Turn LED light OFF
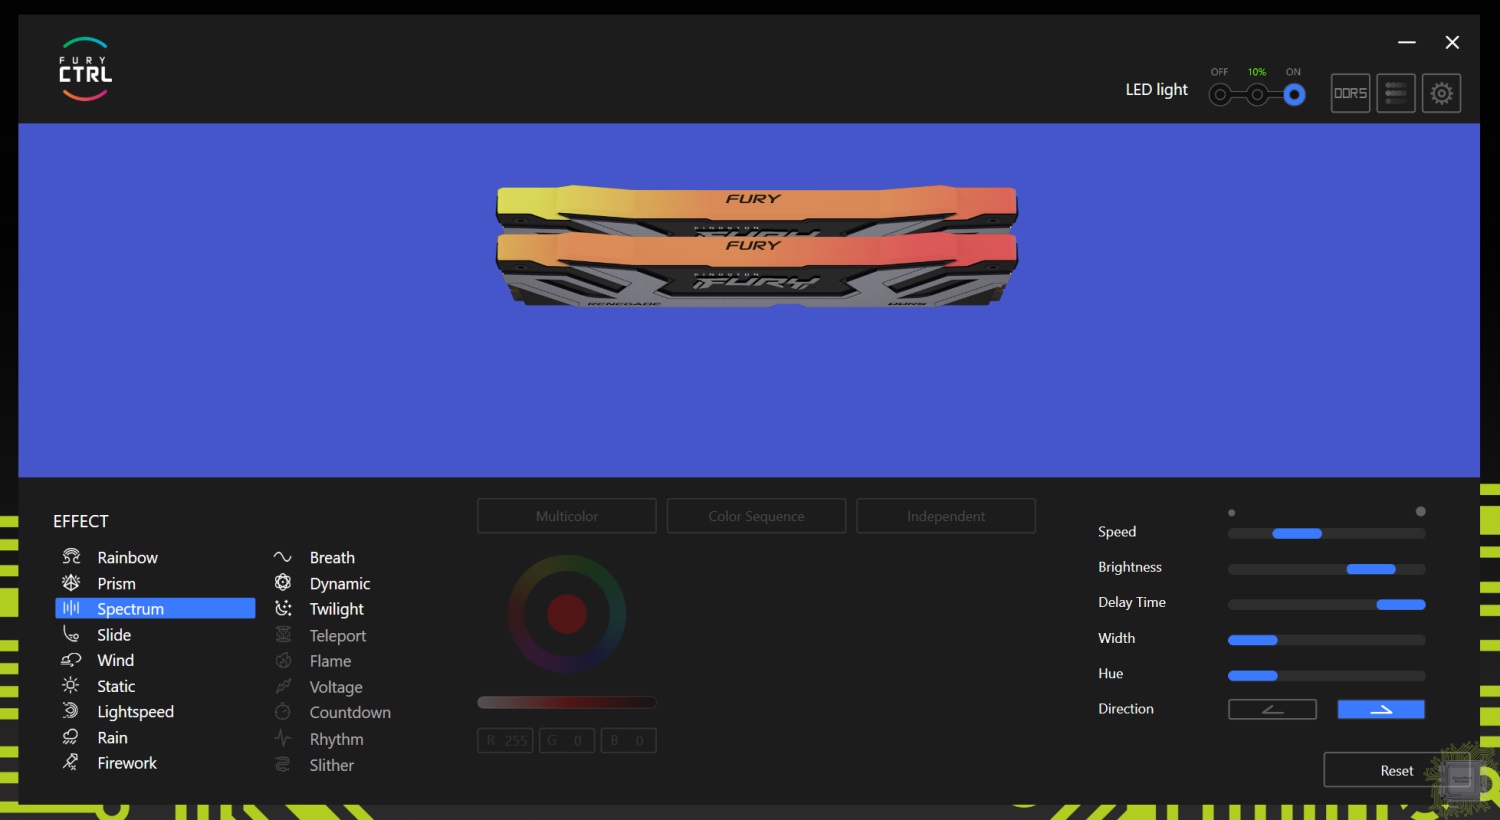1500x820 pixels. (x=1220, y=95)
